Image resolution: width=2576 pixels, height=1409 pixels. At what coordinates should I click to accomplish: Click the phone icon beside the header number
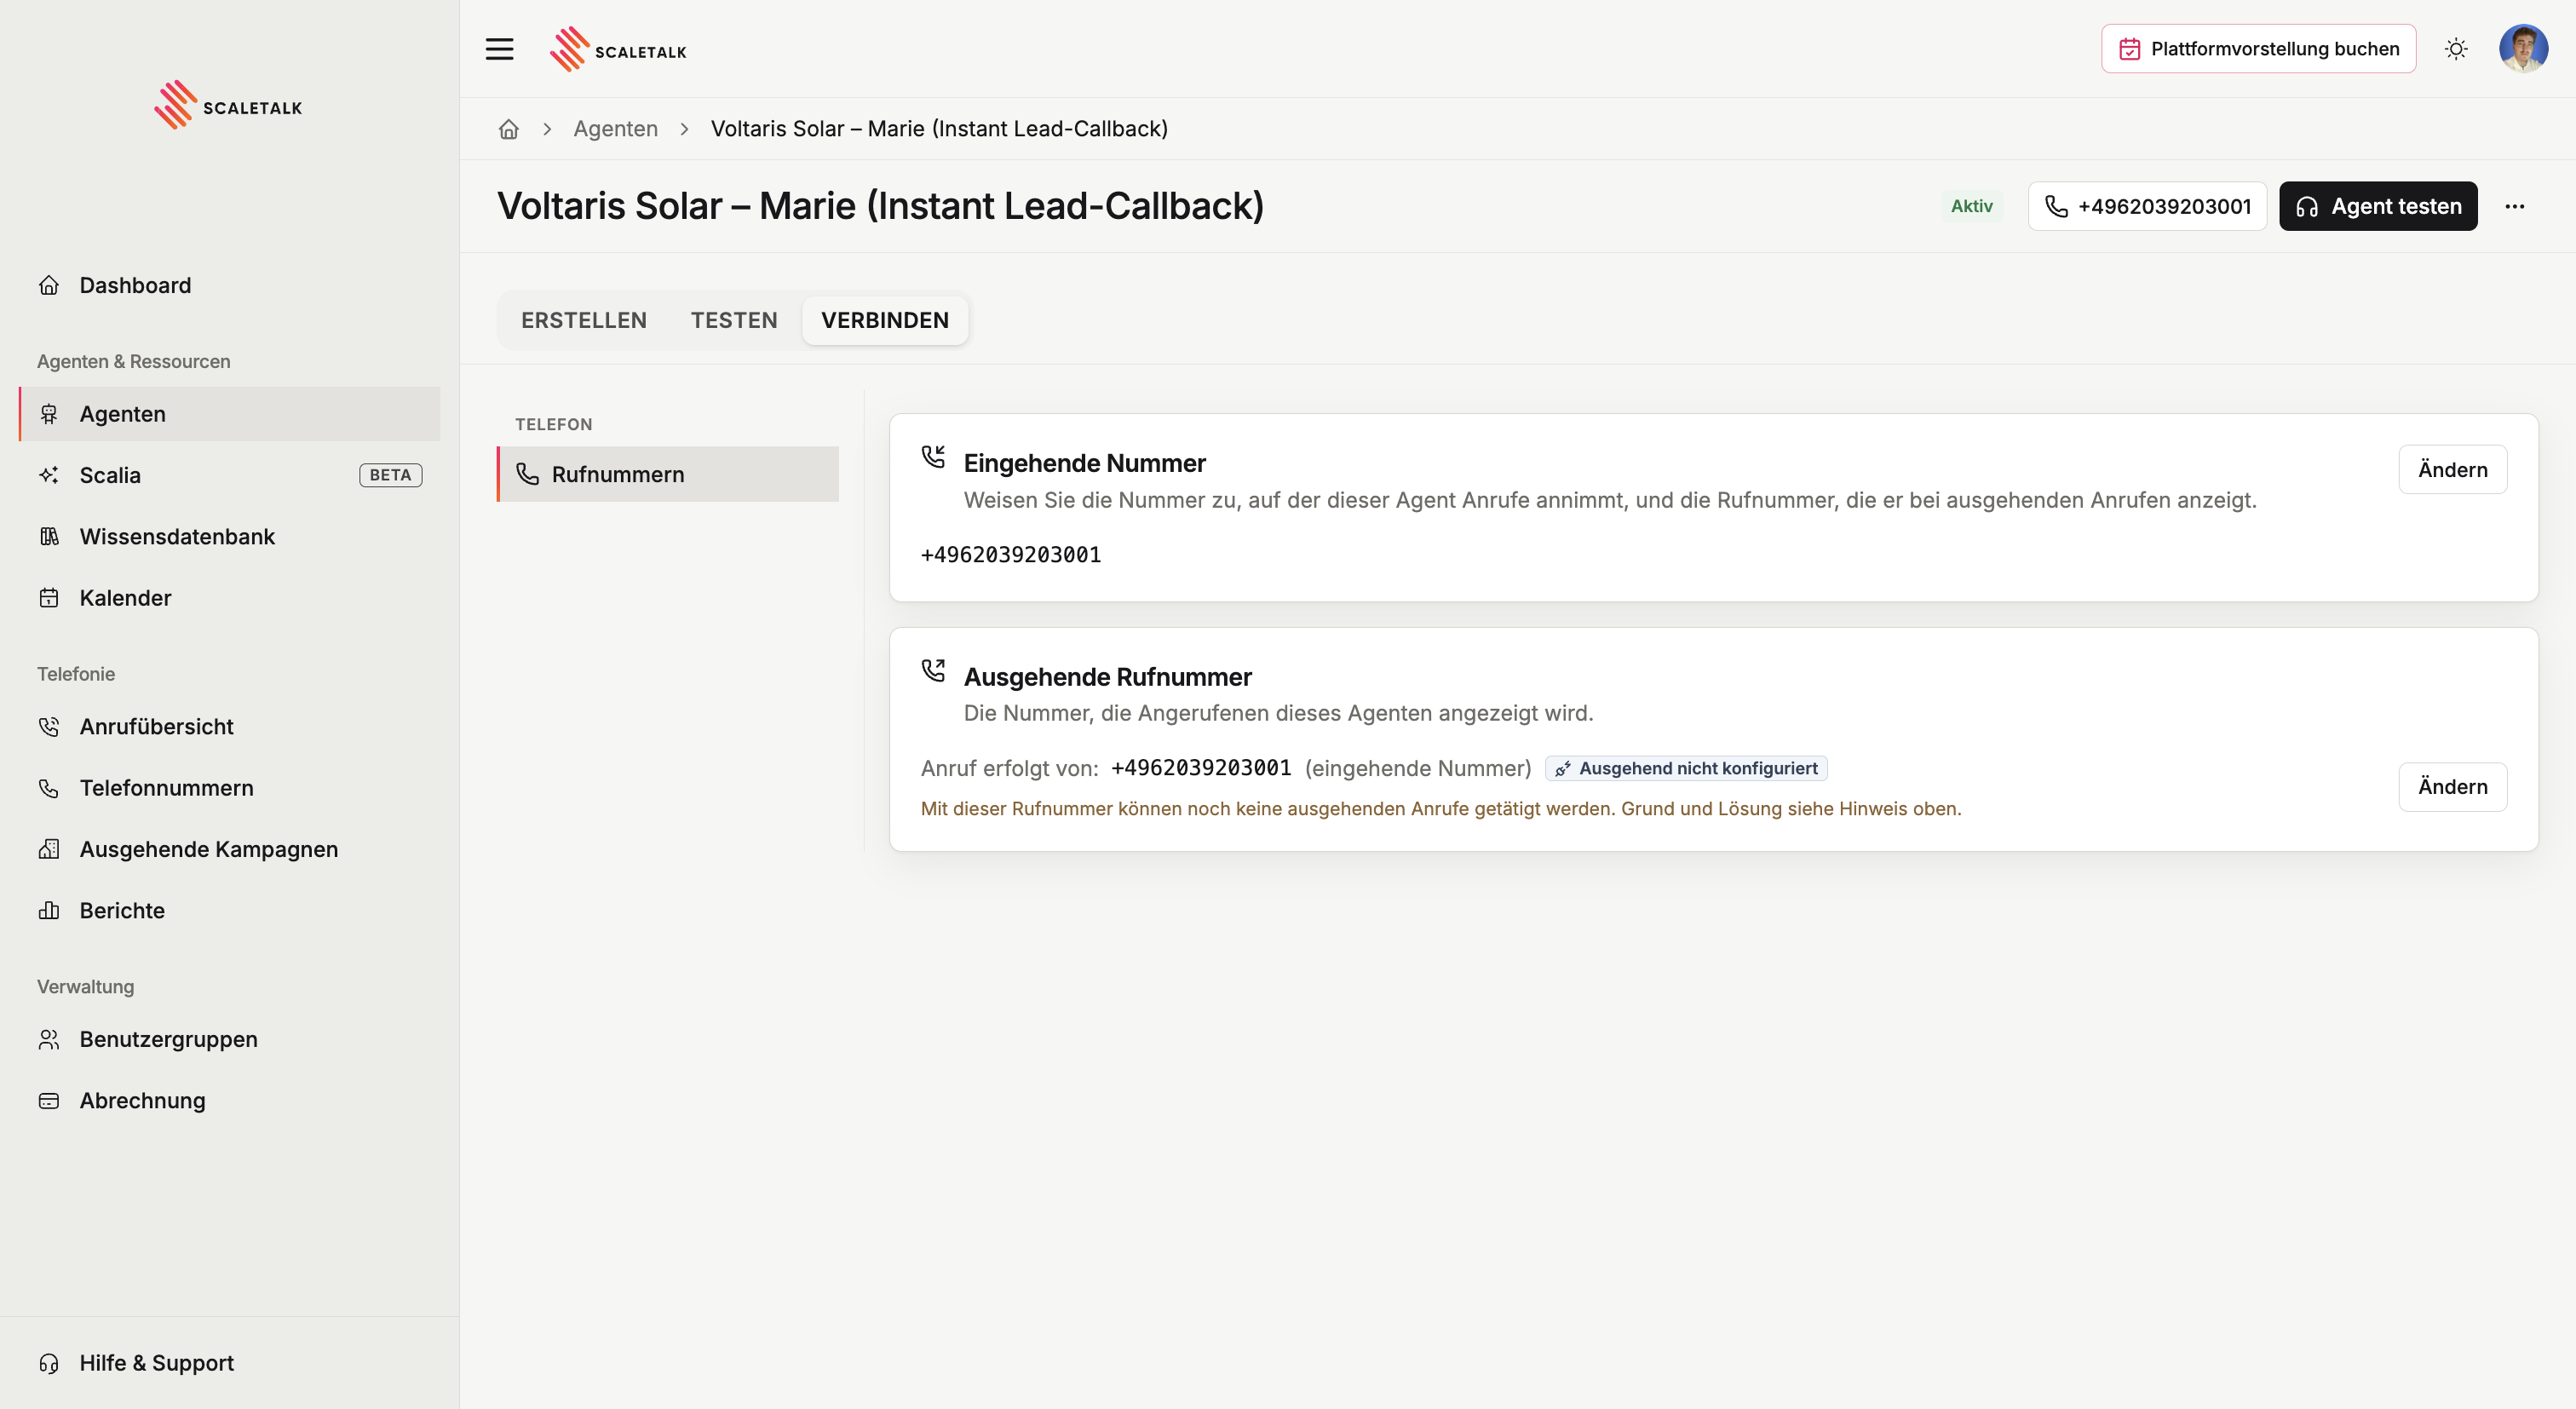coord(2057,207)
